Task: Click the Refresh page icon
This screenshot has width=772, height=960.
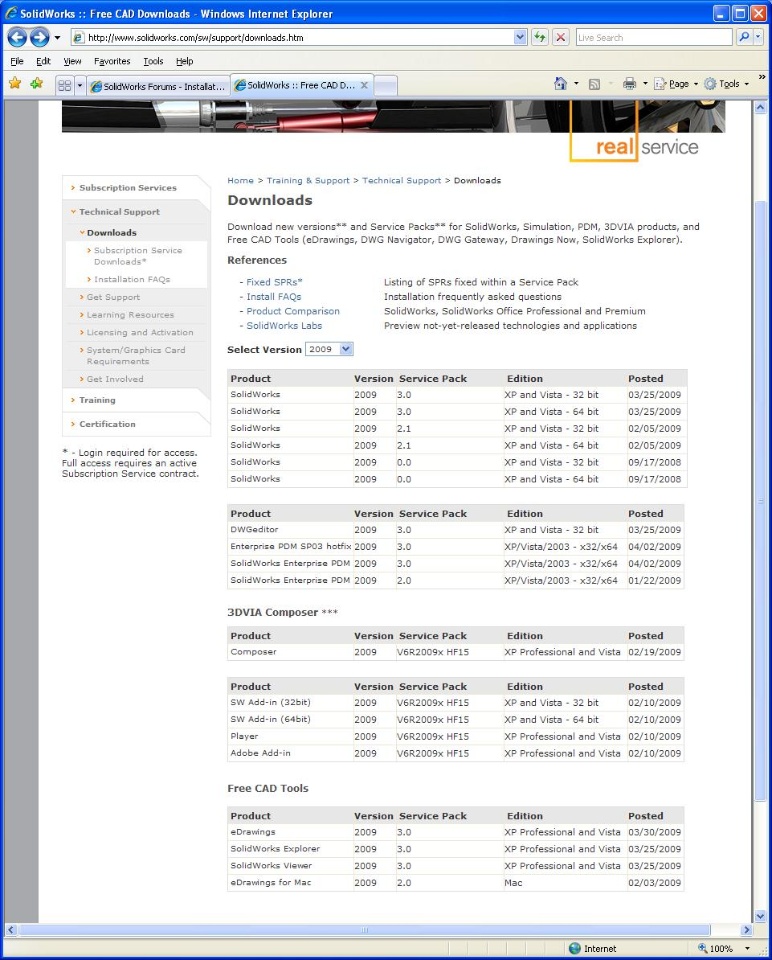Action: [x=539, y=37]
